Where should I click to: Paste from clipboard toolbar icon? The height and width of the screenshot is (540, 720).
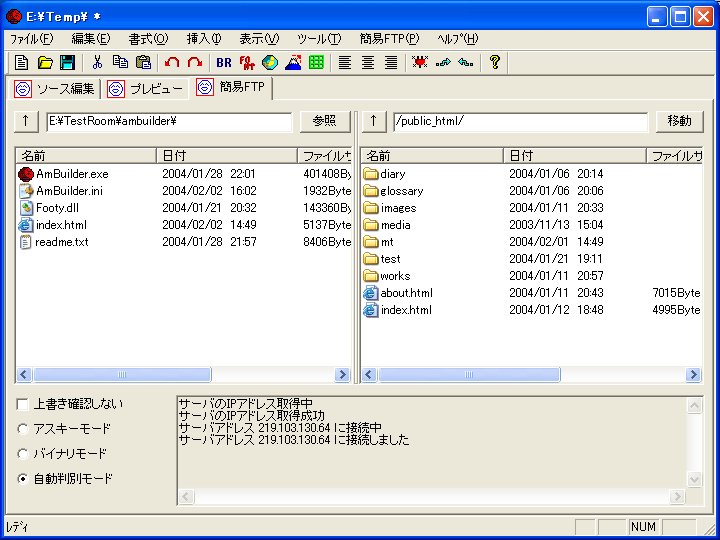[143, 62]
